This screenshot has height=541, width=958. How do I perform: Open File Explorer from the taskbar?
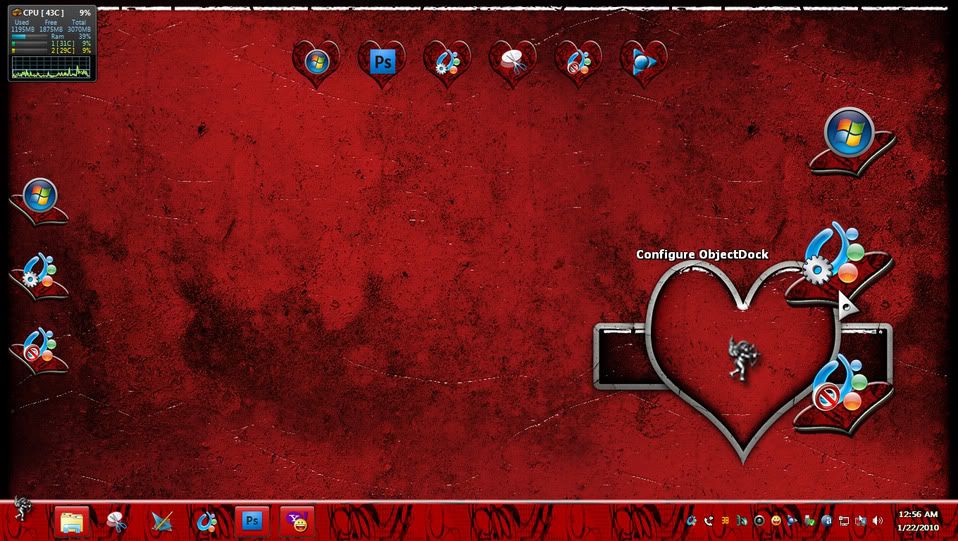click(x=71, y=521)
